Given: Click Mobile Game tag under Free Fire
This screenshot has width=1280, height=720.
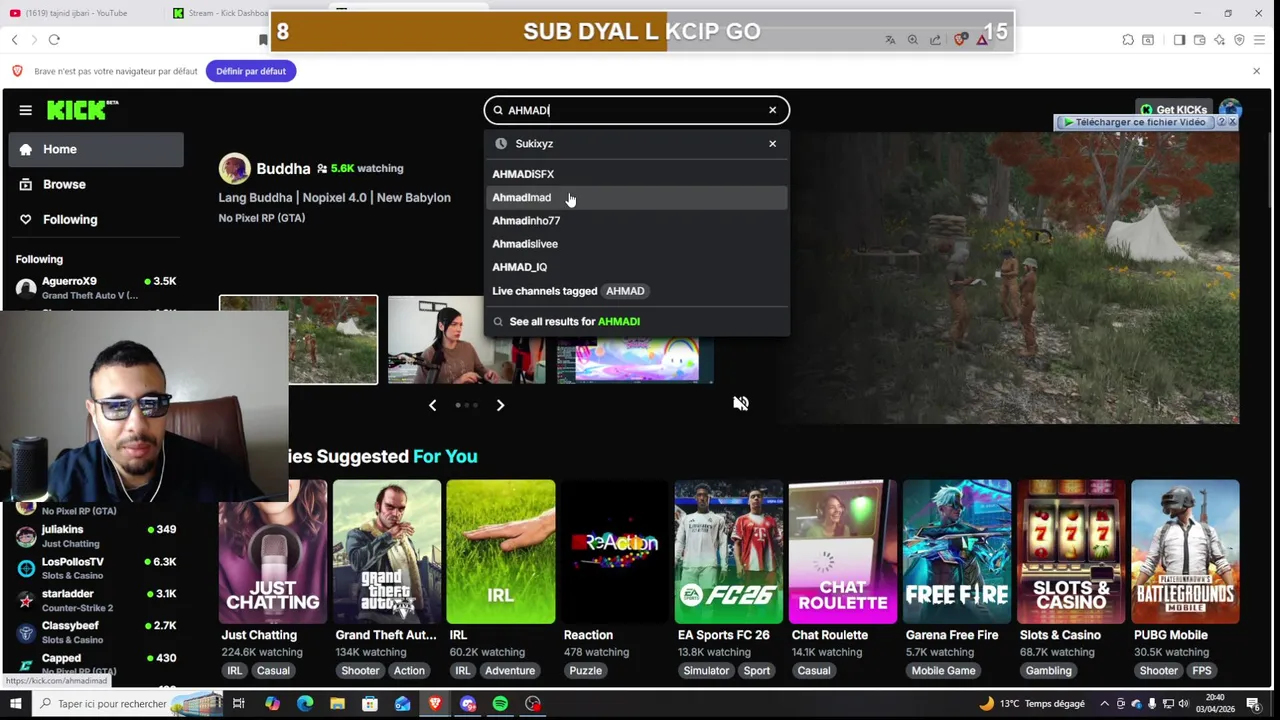Looking at the screenshot, I should (943, 671).
